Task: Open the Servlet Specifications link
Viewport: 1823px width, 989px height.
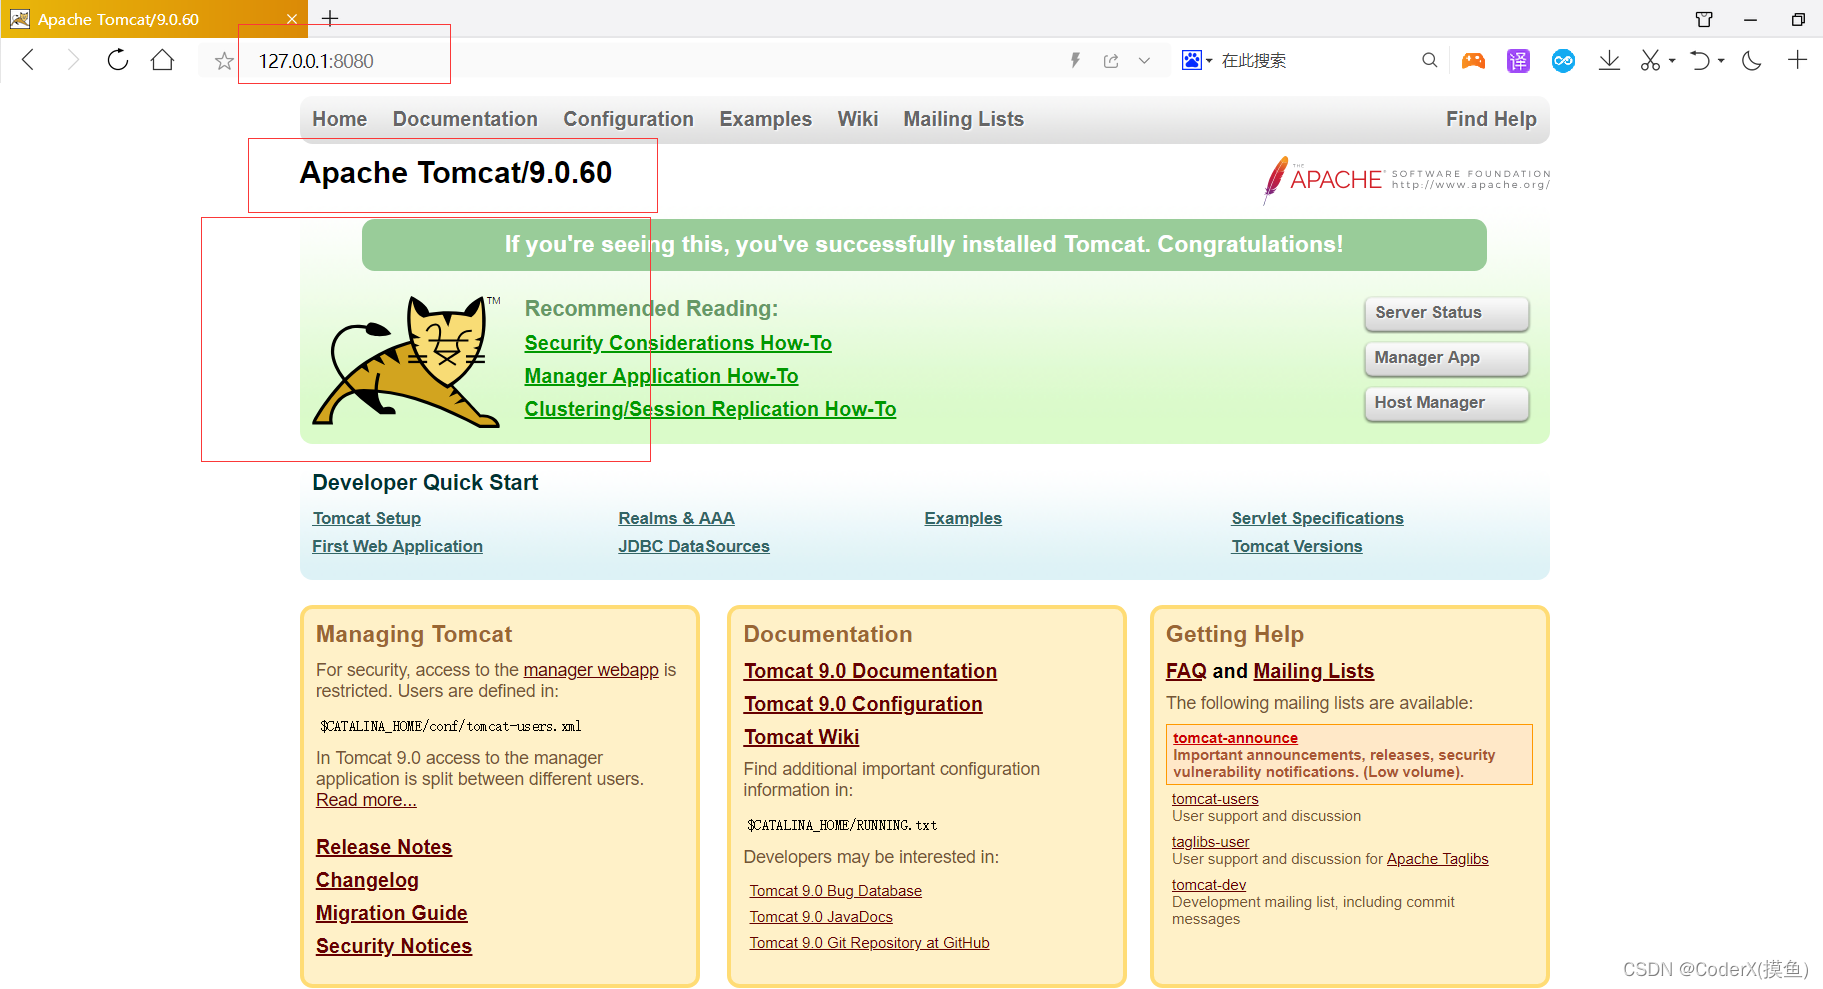Action: 1317,518
